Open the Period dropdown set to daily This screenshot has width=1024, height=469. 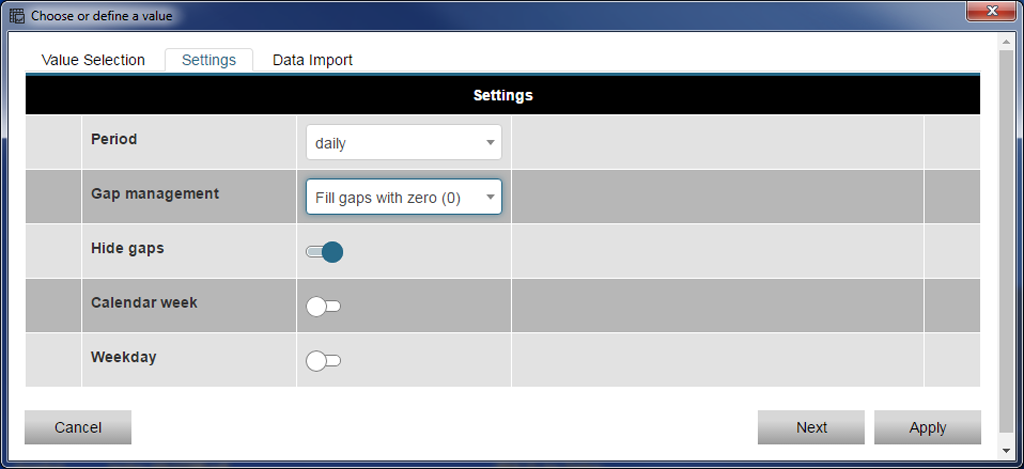click(403, 143)
